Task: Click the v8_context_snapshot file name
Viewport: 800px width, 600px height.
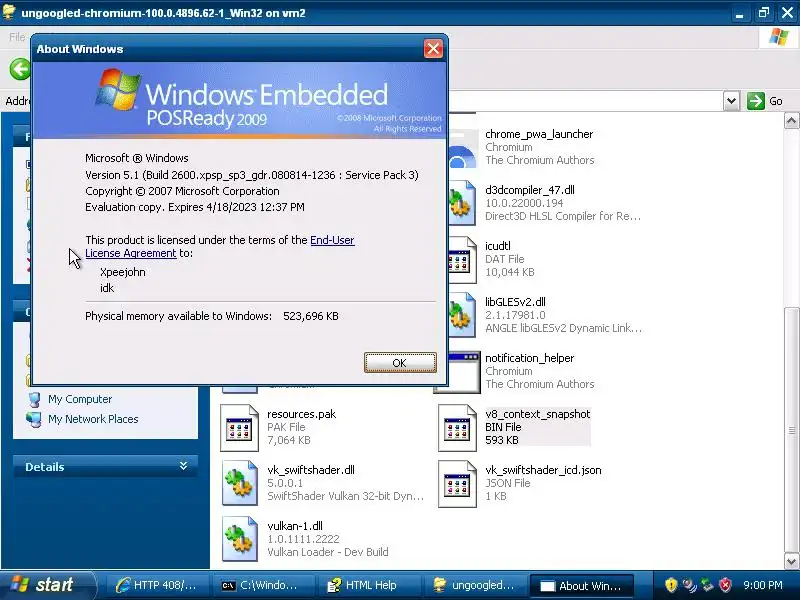Action: (x=538, y=414)
